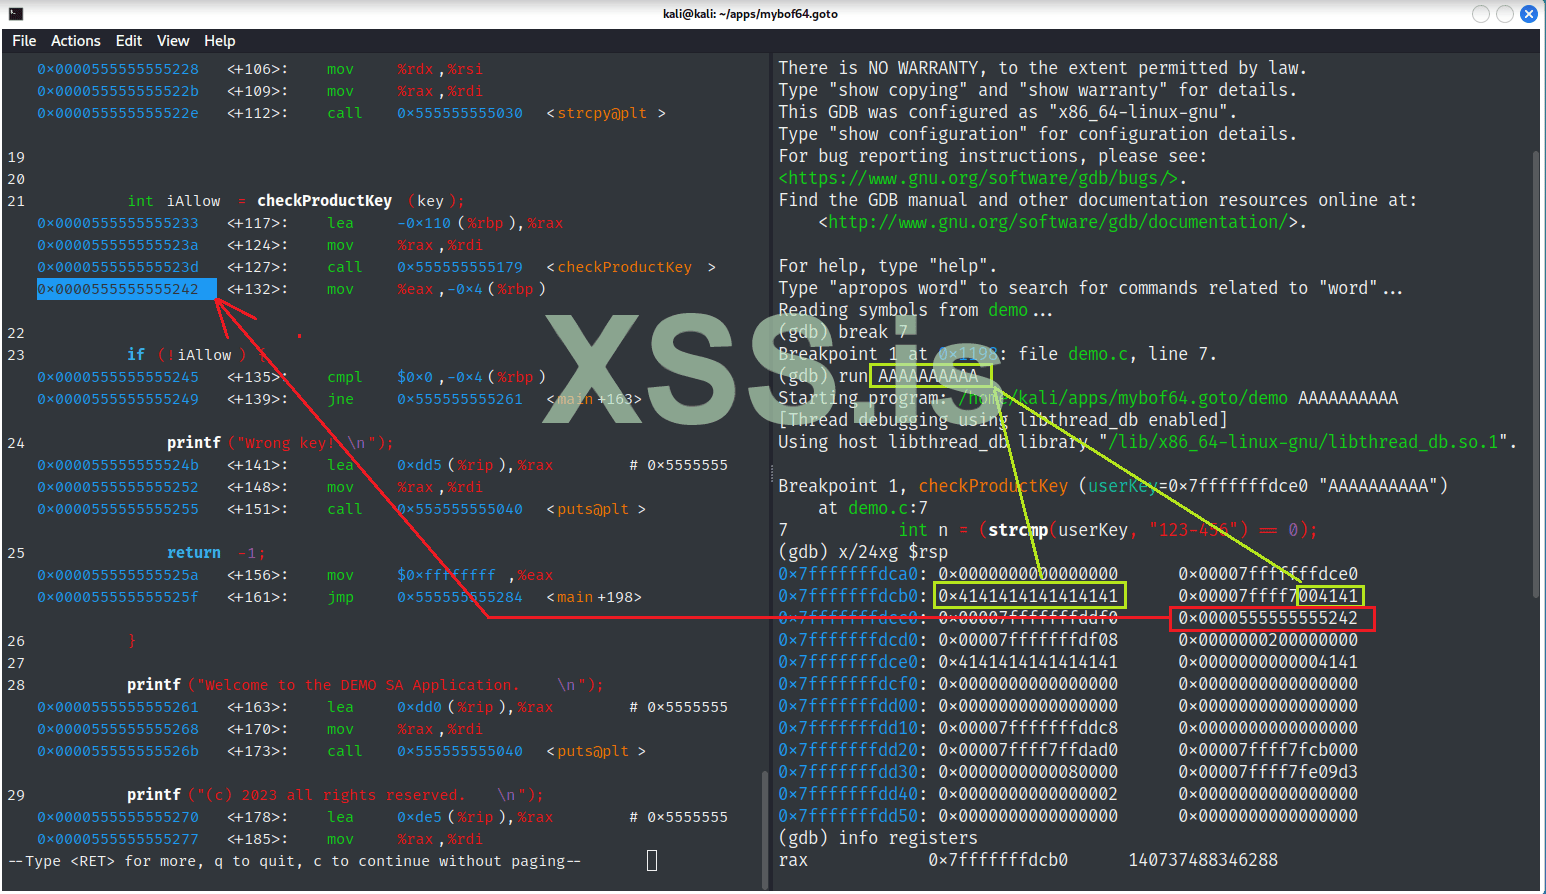Click the 'return -1;' source line
This screenshot has width=1546, height=894.
pos(216,553)
